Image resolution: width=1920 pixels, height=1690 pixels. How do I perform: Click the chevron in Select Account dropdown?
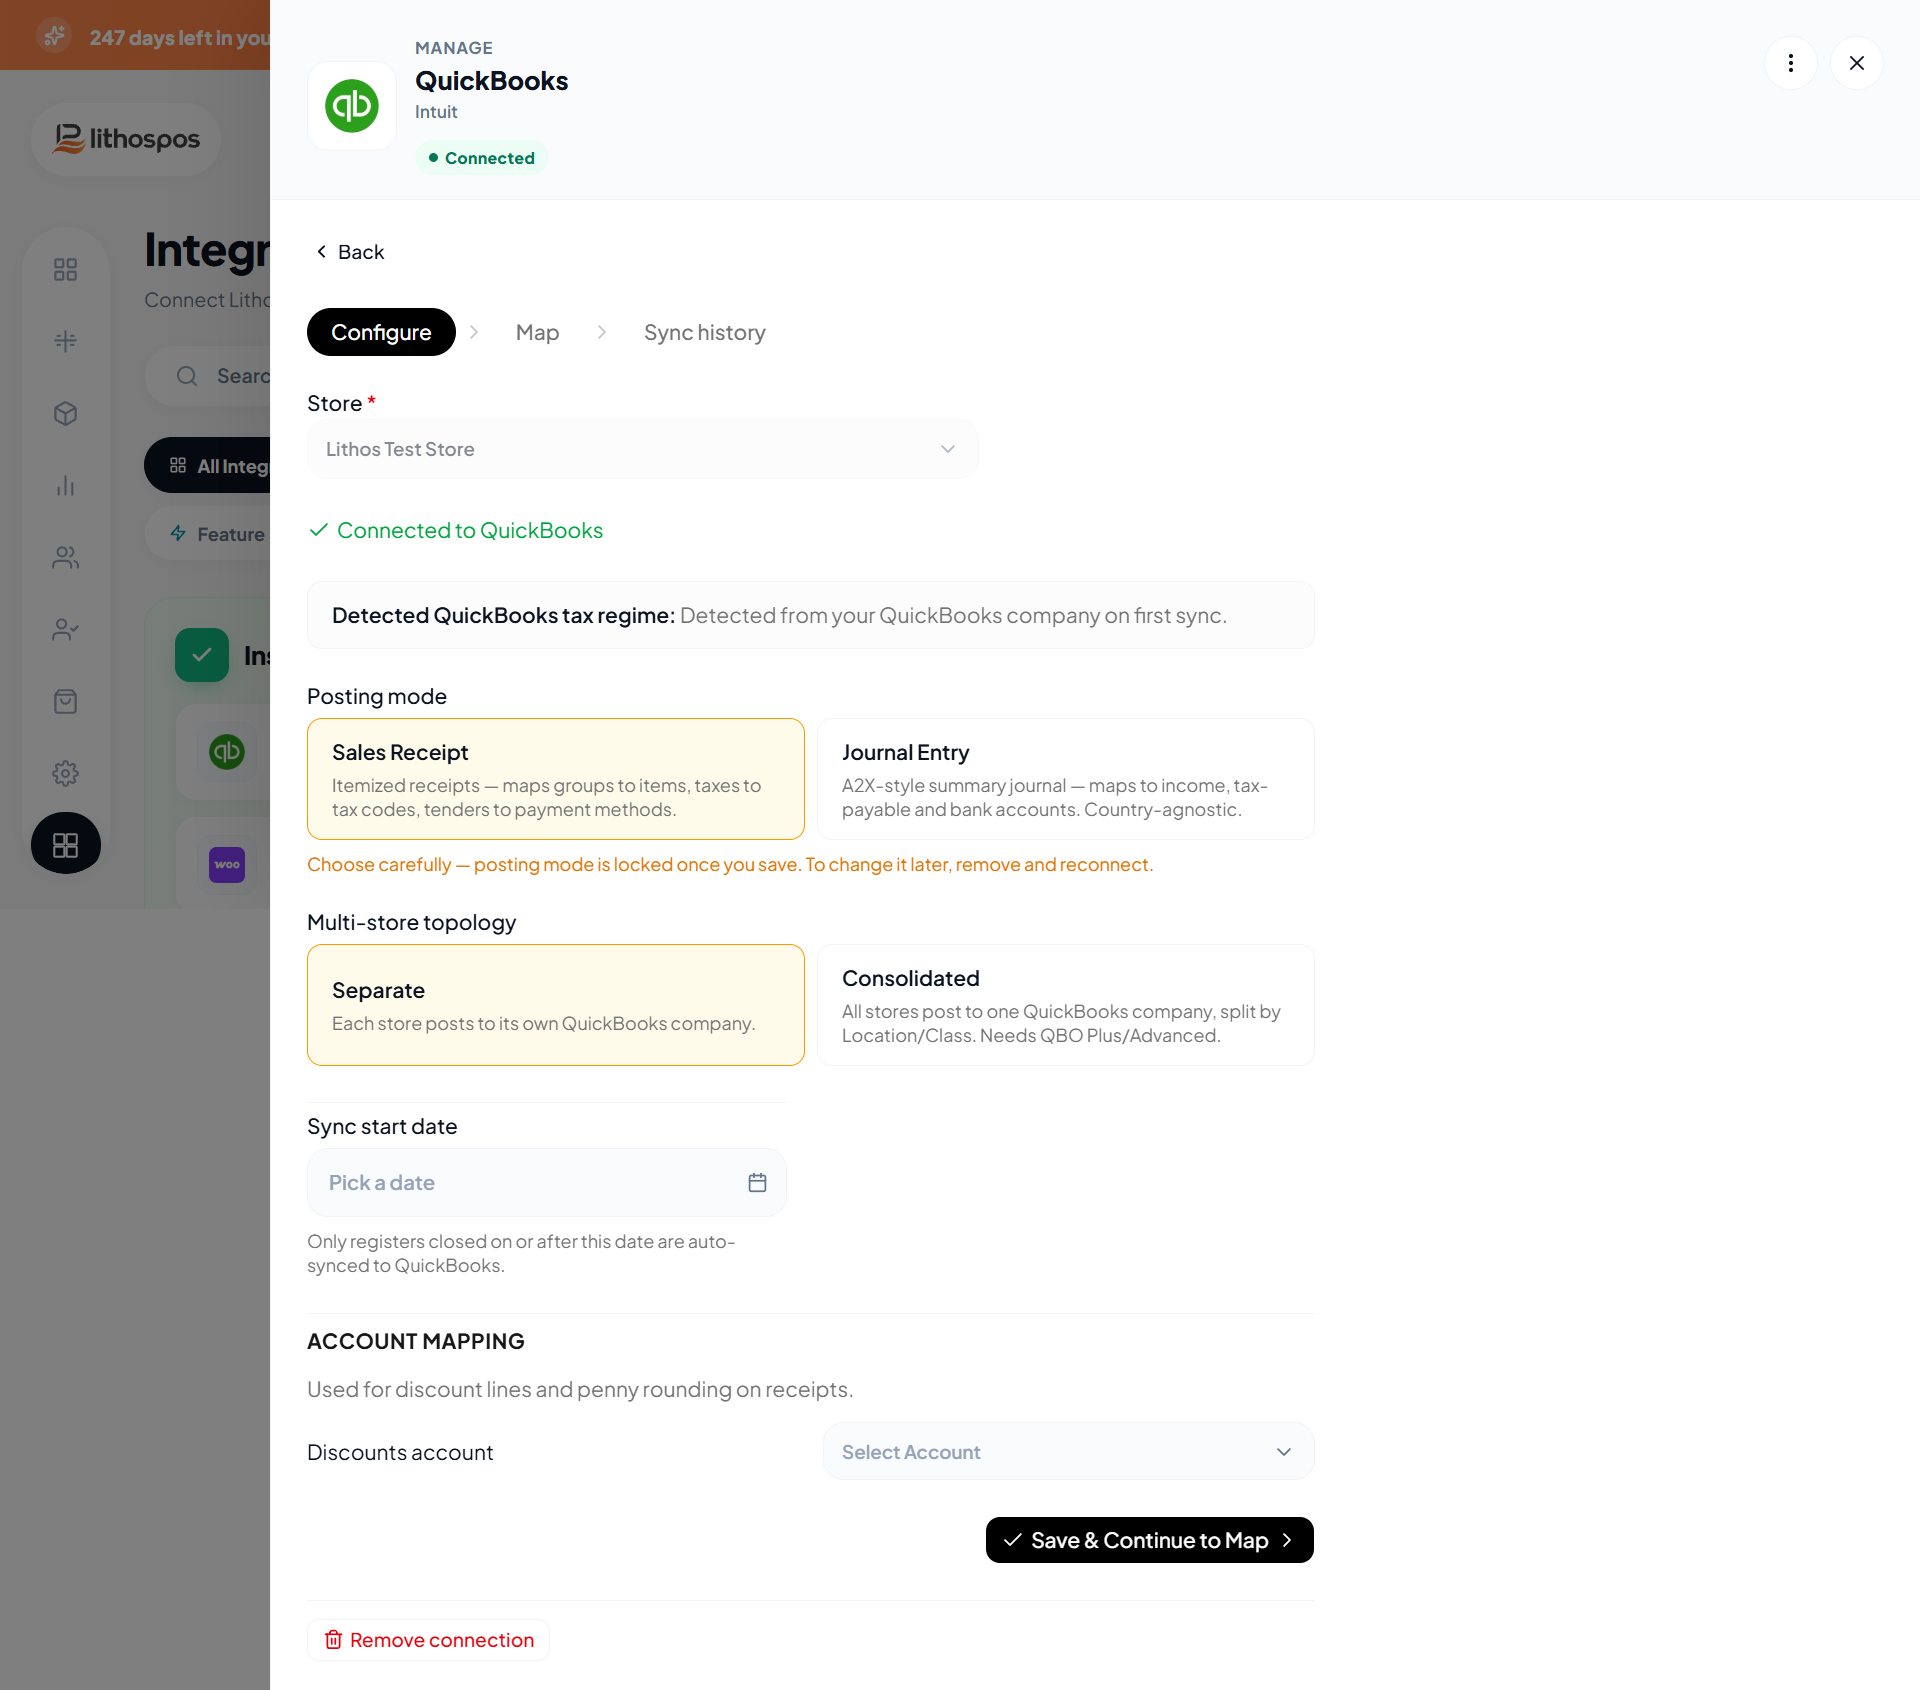click(1284, 1452)
